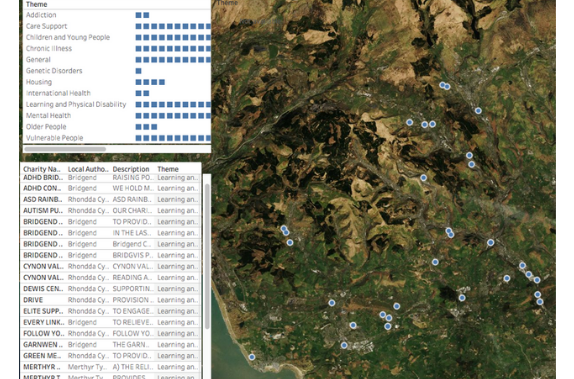Click the International Health bar squares
The width and height of the screenshot is (574, 379).
(x=142, y=93)
